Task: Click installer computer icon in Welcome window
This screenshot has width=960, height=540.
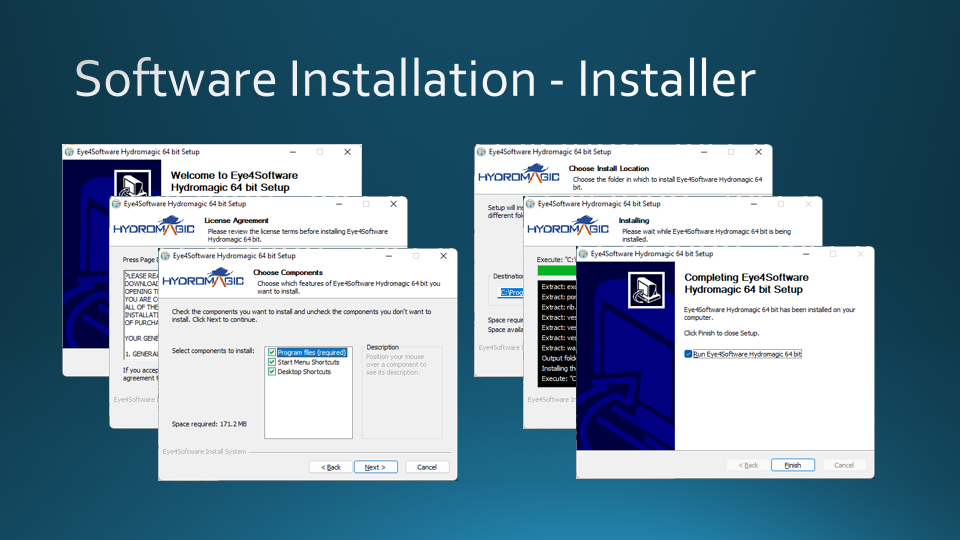Action: tap(133, 184)
